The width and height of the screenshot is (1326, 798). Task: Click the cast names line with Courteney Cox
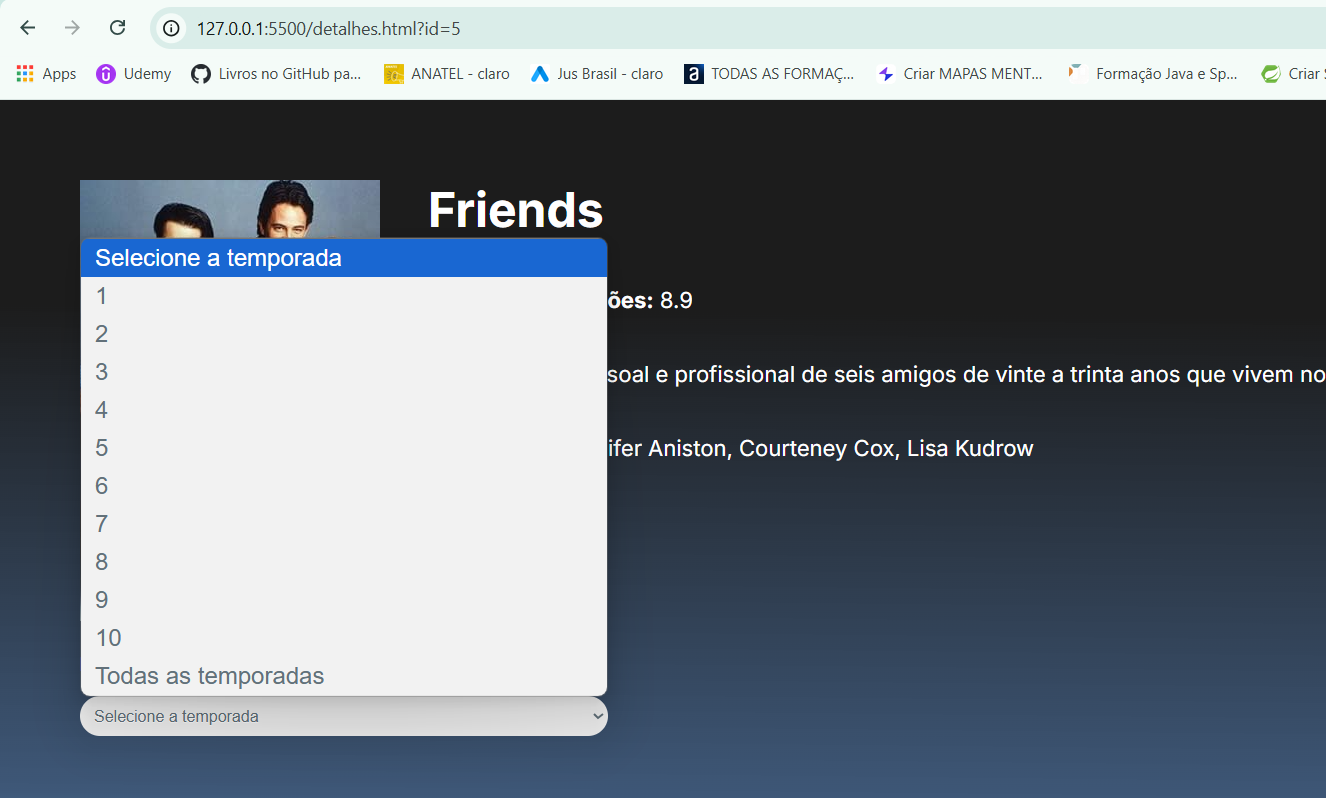tap(820, 448)
